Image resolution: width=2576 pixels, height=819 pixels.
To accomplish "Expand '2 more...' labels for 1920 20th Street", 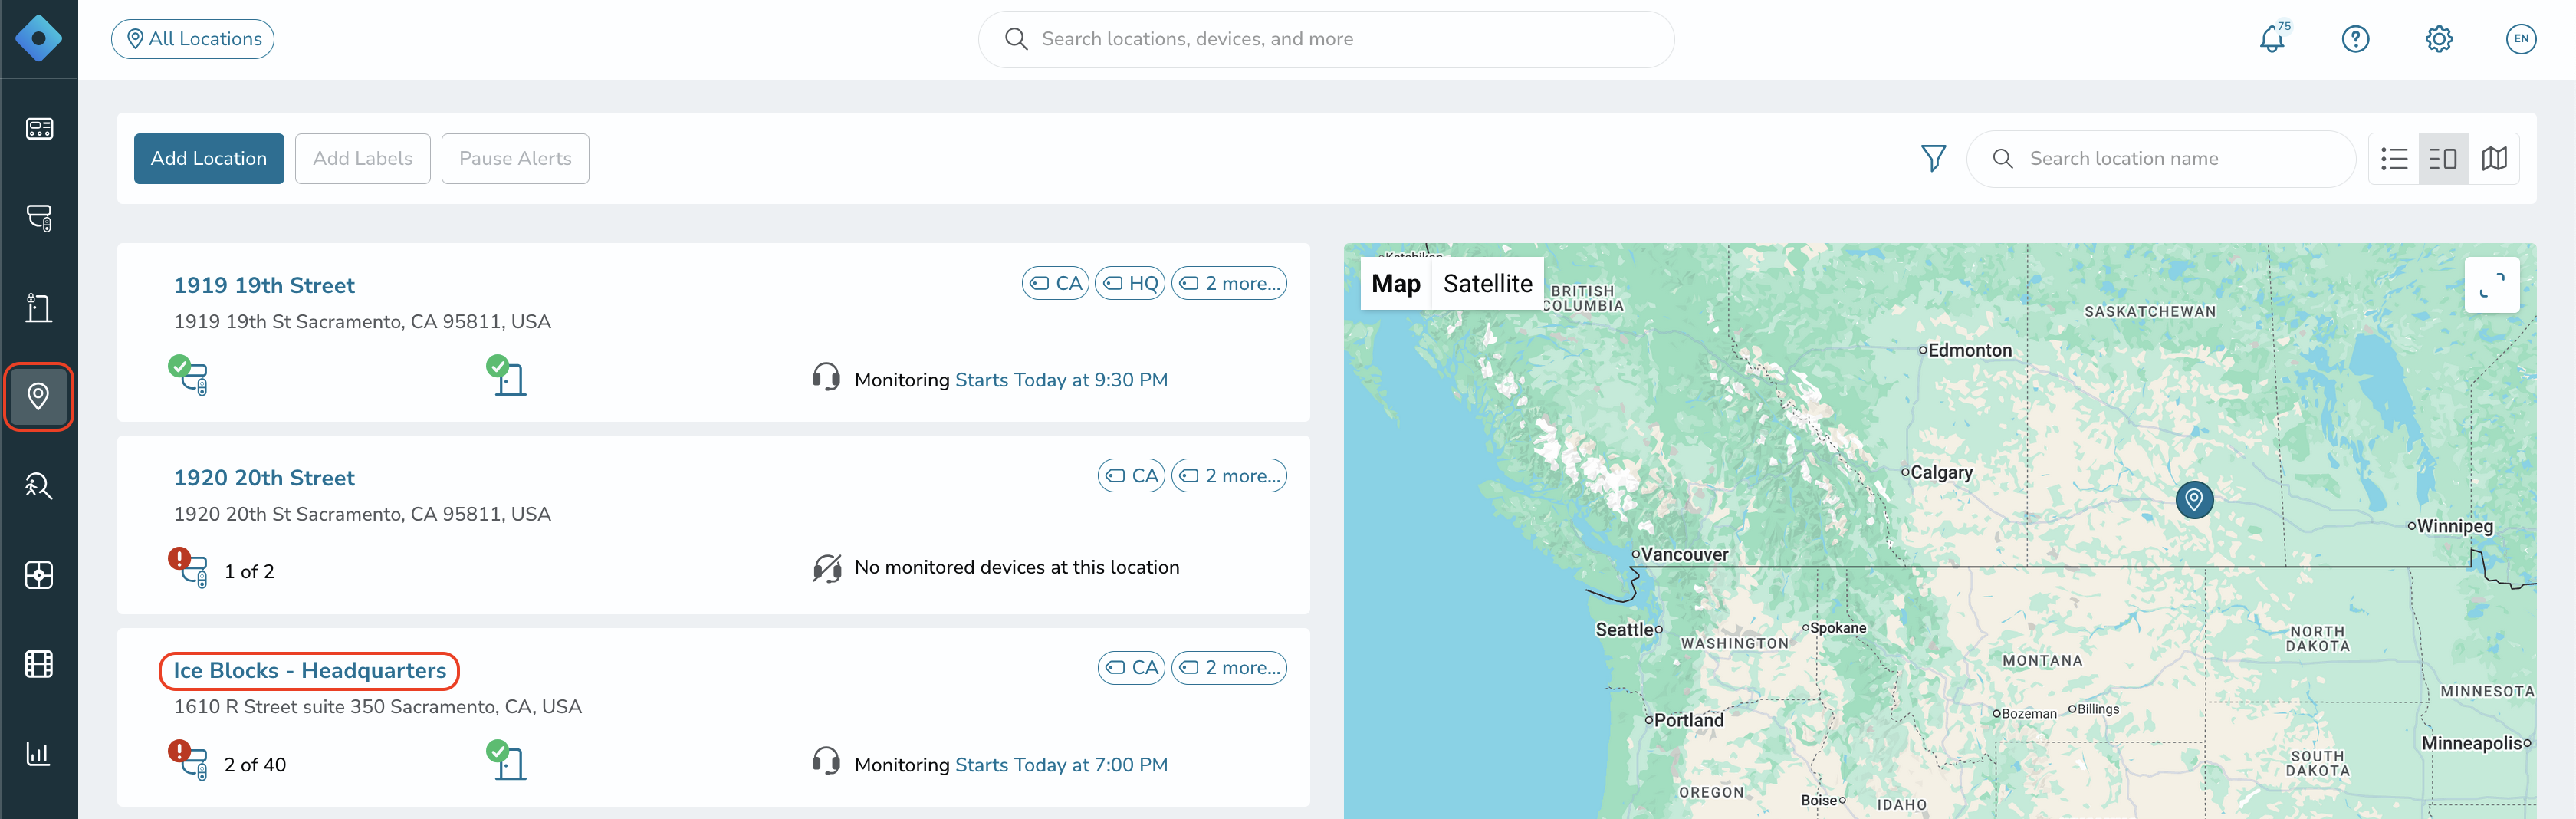I will click(1229, 476).
